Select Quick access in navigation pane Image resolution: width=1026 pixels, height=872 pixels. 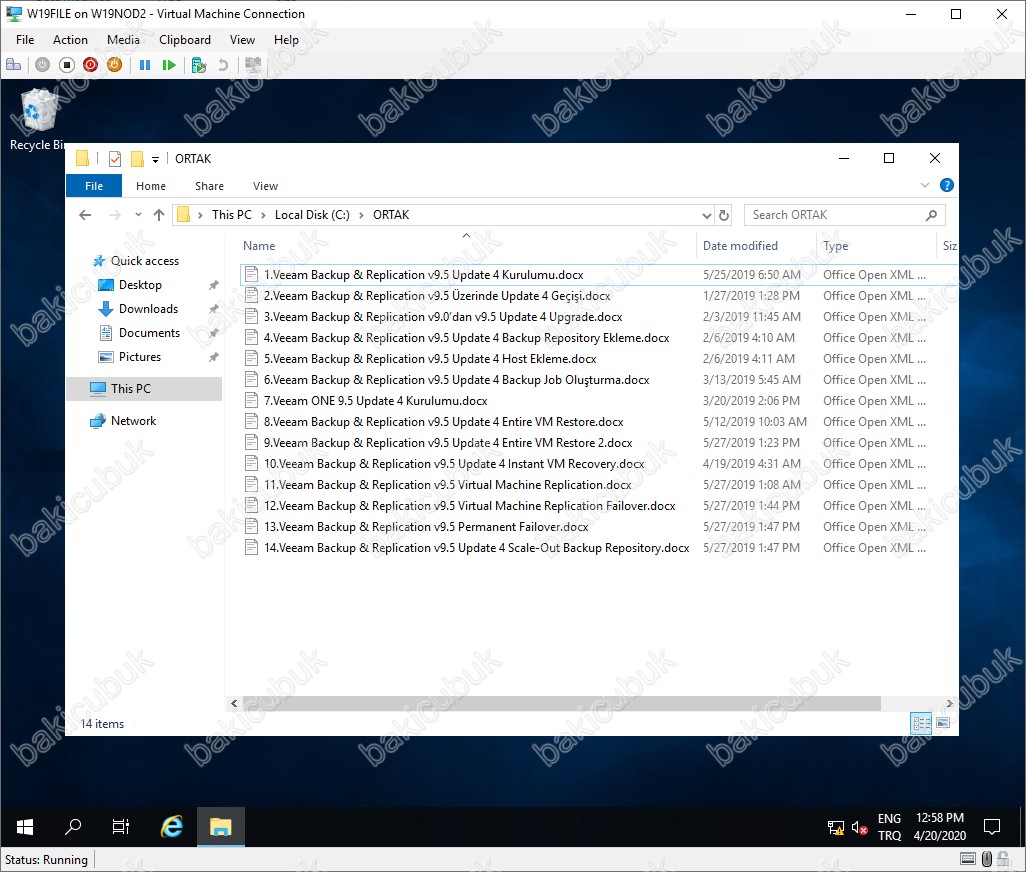[x=145, y=261]
